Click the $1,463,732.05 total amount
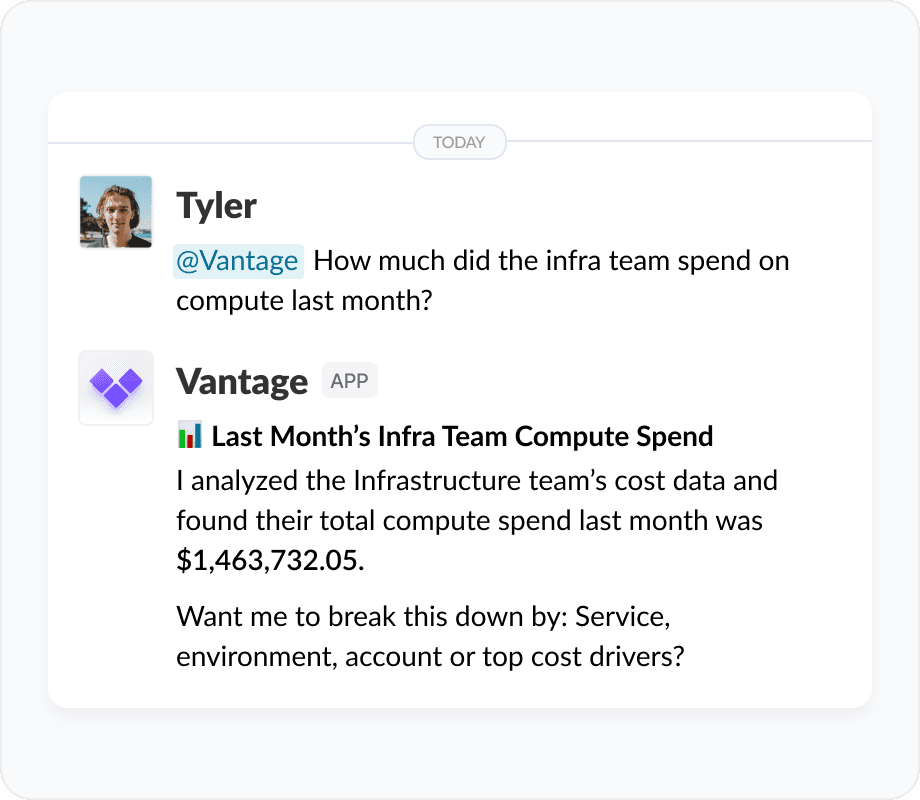 [267, 561]
